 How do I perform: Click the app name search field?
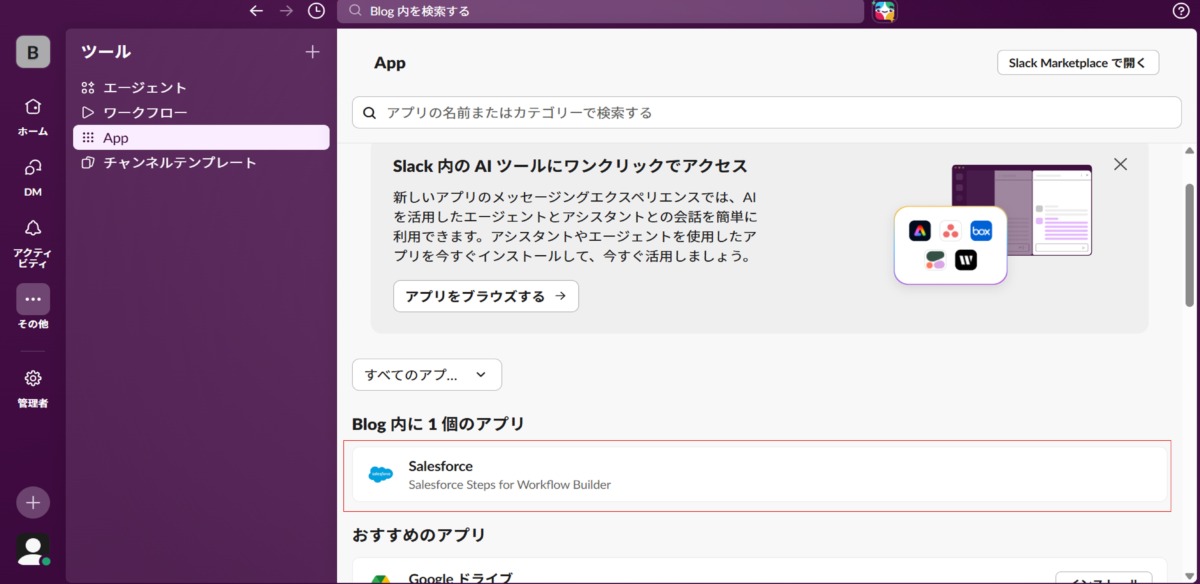(767, 113)
